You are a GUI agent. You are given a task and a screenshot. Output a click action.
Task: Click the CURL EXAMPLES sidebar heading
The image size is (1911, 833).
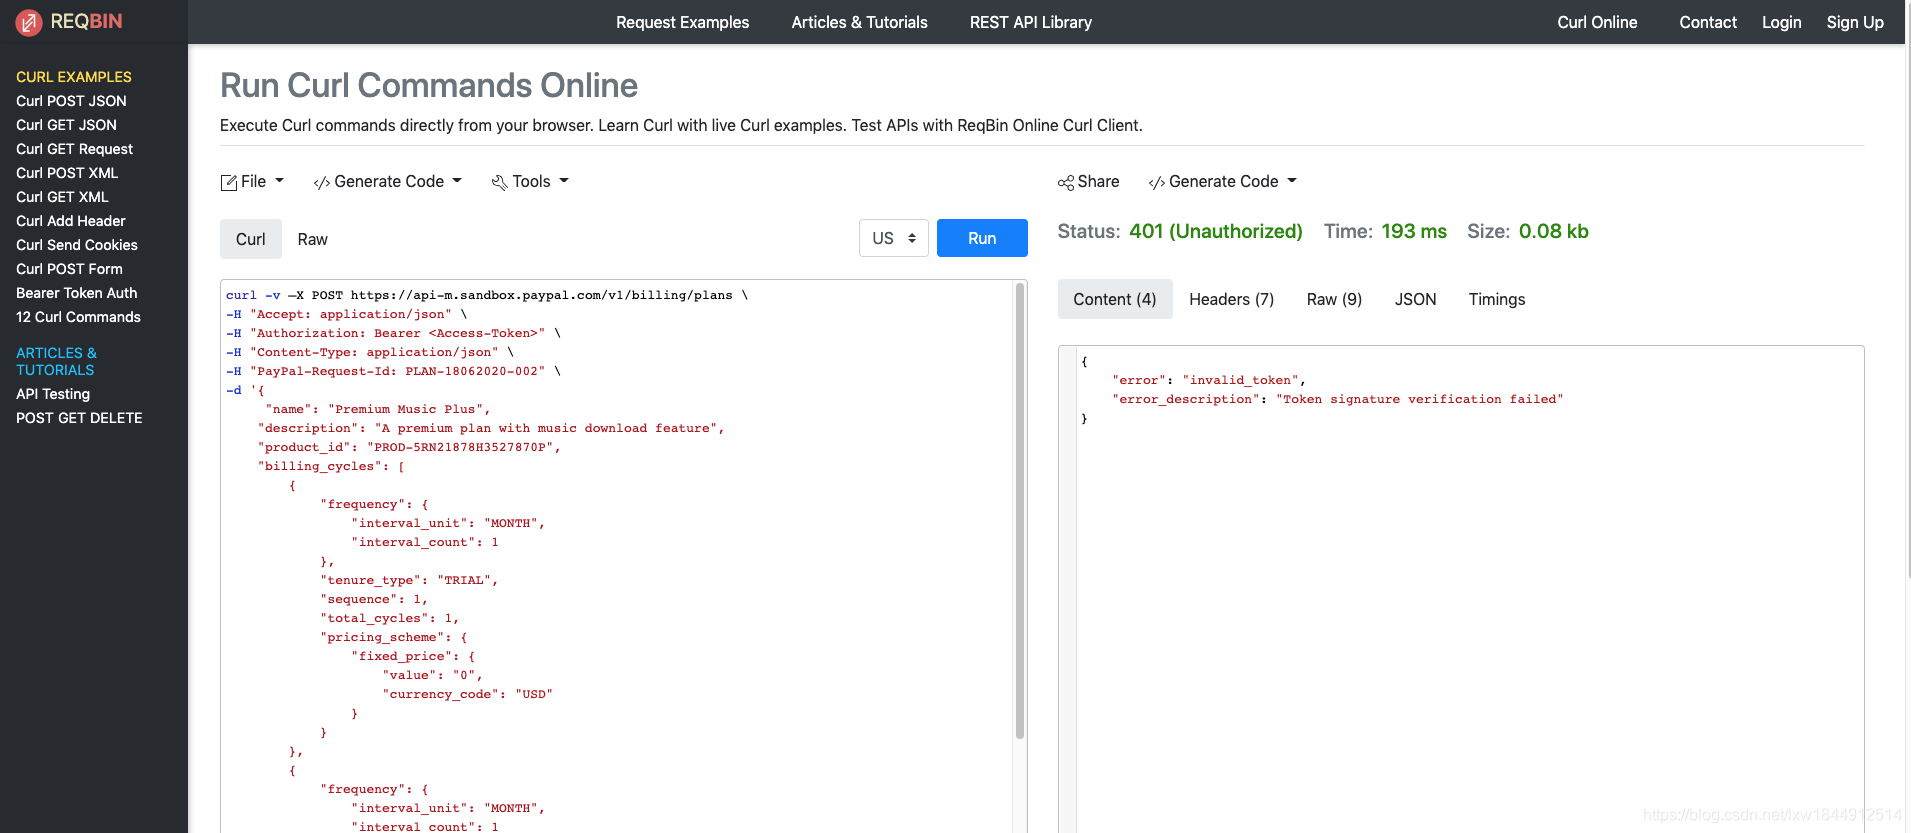click(74, 77)
